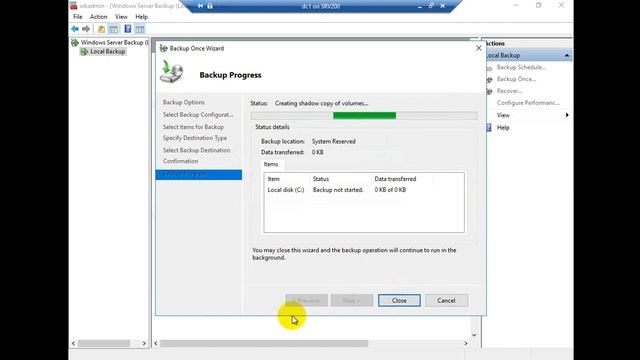Screen dimensions: 640x360
Task: Click the Show/Hide Action Pane icon
Action: pos(140,29)
